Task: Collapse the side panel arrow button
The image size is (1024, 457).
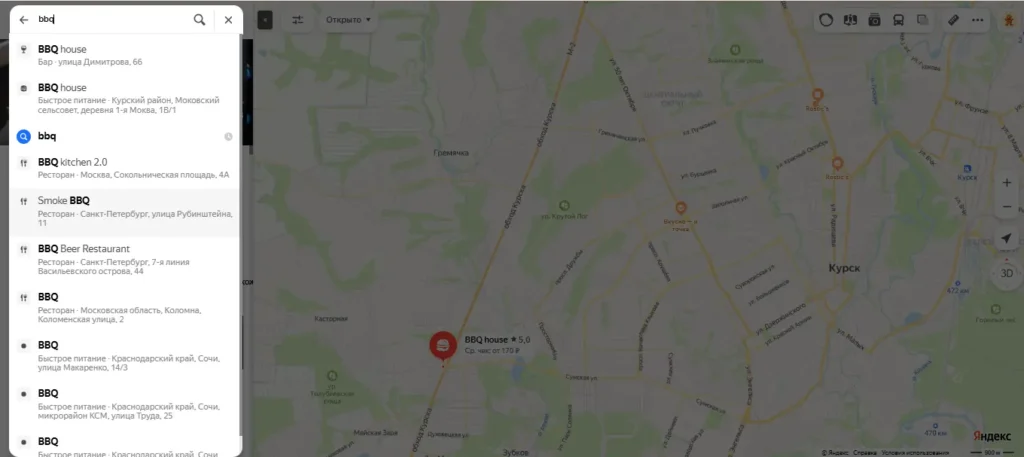Action: (264, 20)
